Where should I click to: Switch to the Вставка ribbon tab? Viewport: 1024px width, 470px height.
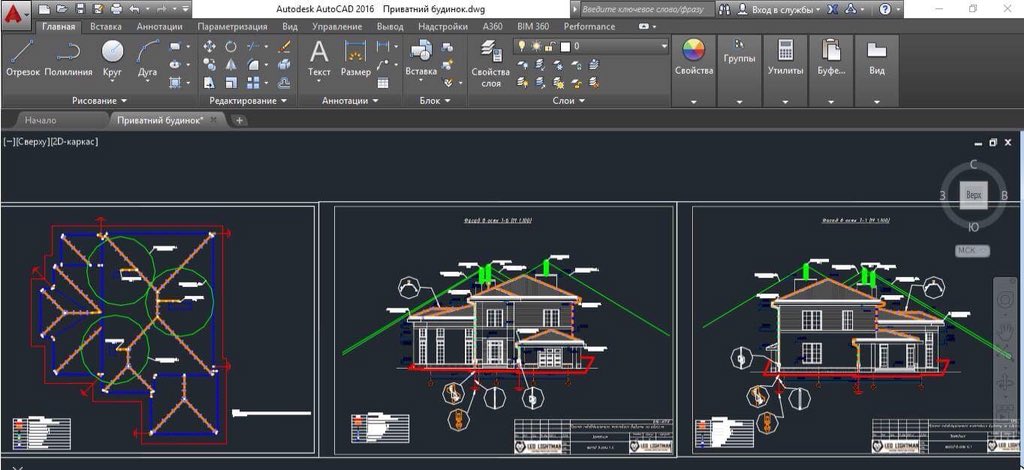pos(106,27)
